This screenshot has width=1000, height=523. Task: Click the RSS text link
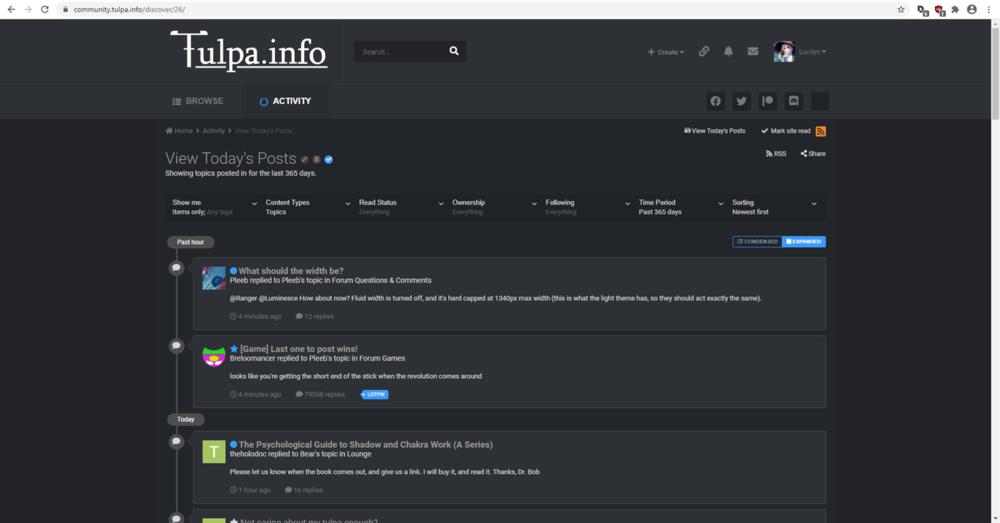click(776, 154)
